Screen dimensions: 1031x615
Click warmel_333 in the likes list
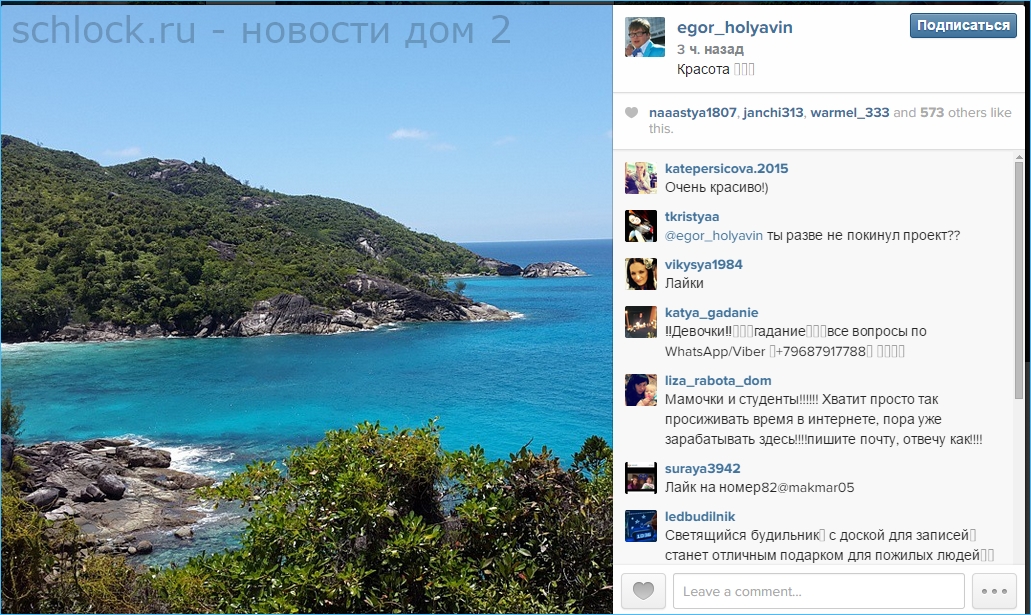pos(850,112)
